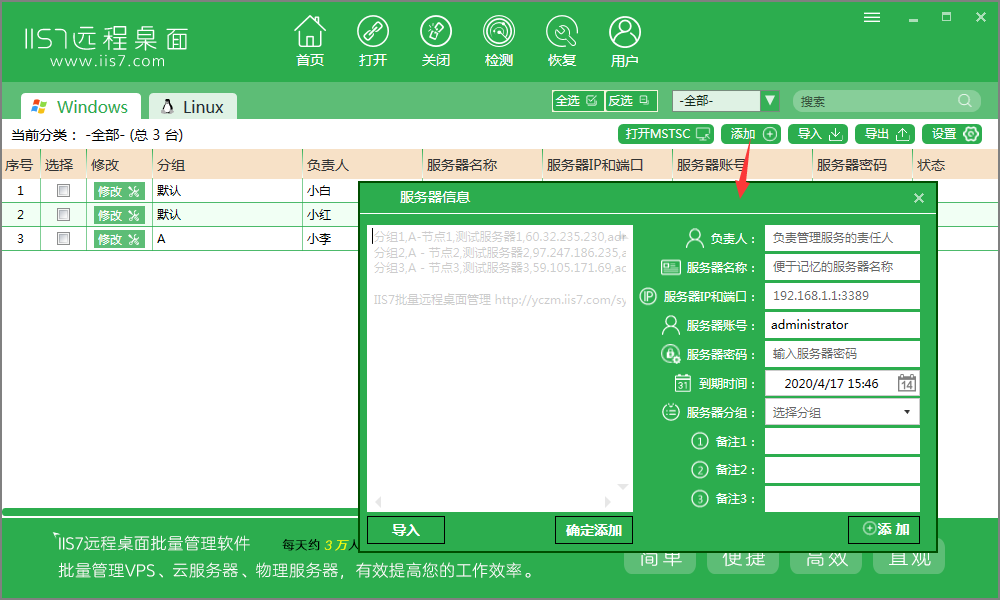
Task: Tick the checkbox in row 2
Action: [x=63, y=214]
